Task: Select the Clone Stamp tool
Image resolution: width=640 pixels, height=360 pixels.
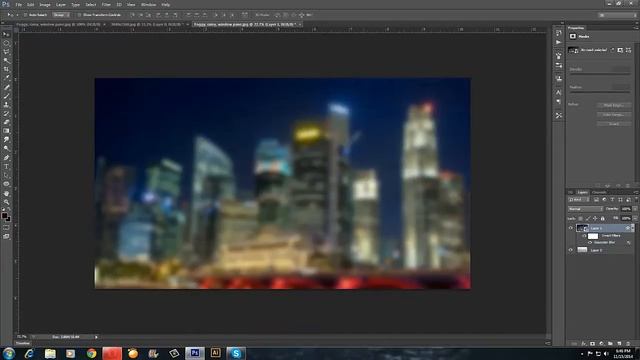Action: coord(6,104)
